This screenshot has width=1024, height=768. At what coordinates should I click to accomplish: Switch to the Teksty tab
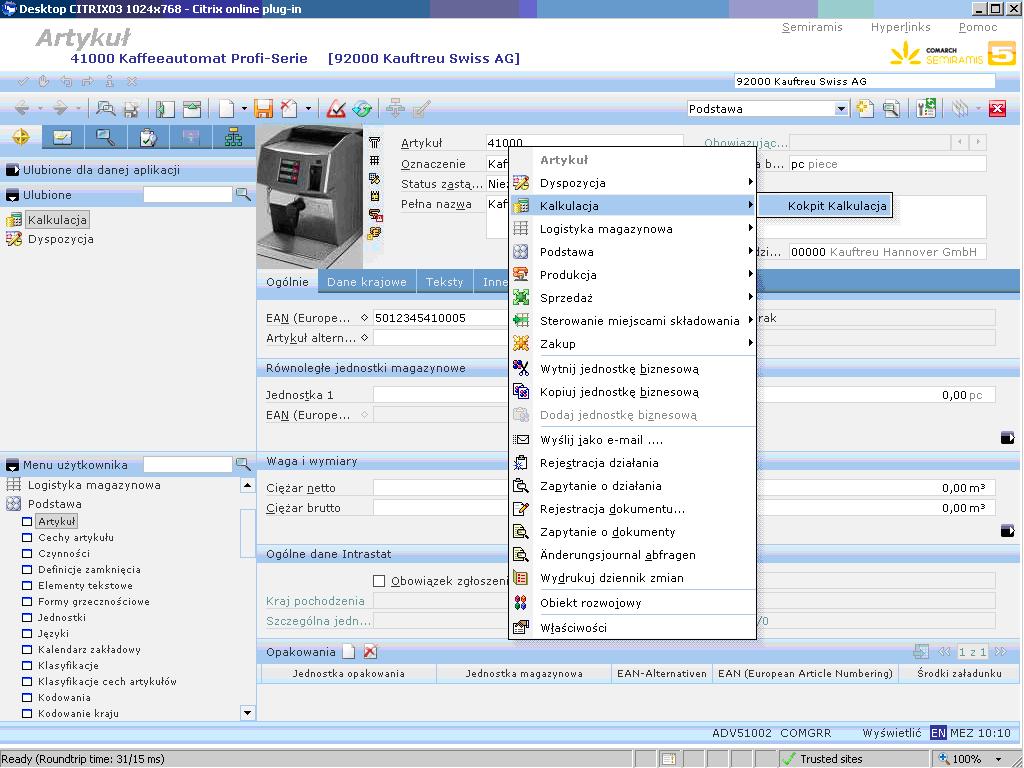click(x=444, y=282)
